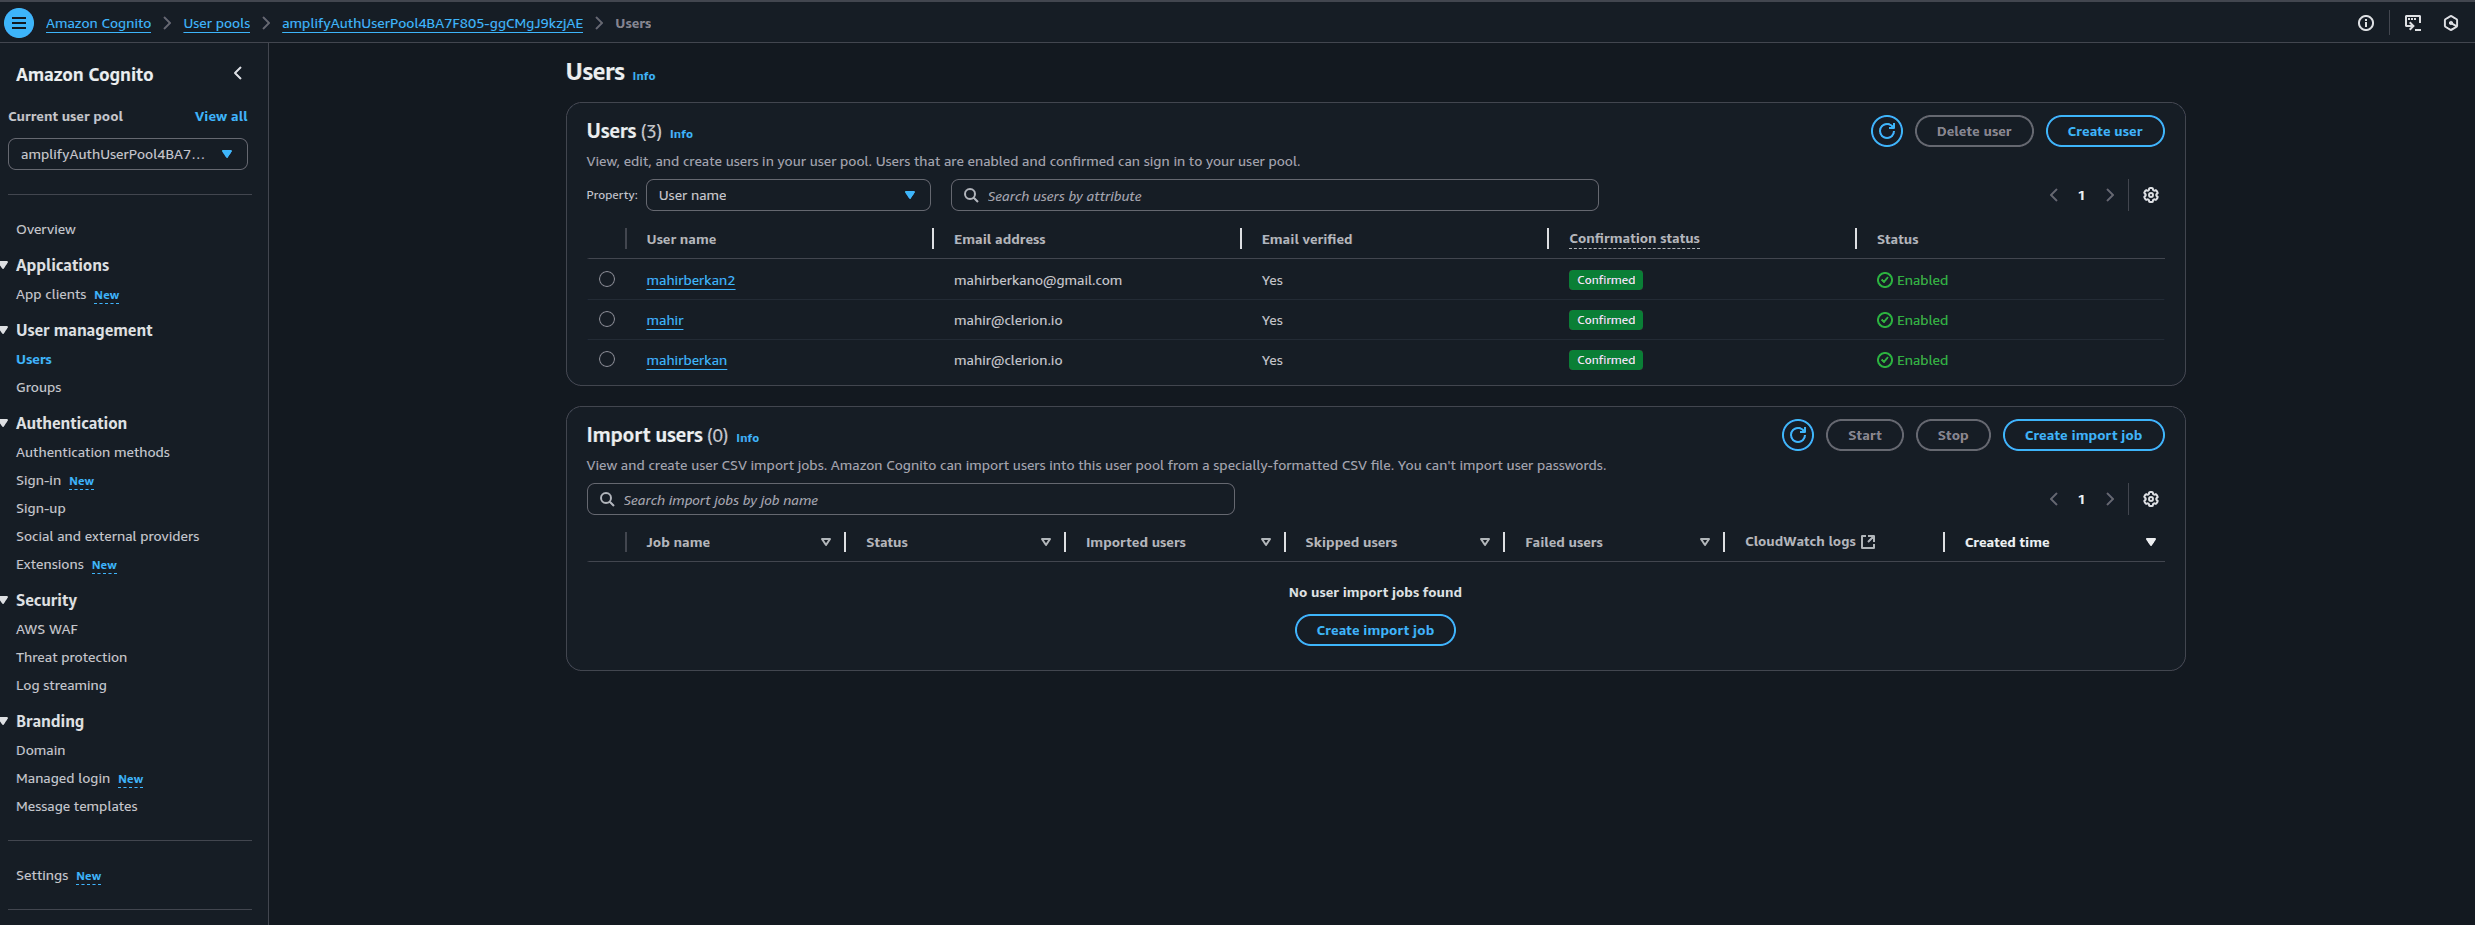Click the Delete user button
This screenshot has height=925, width=2475.
(x=1974, y=131)
